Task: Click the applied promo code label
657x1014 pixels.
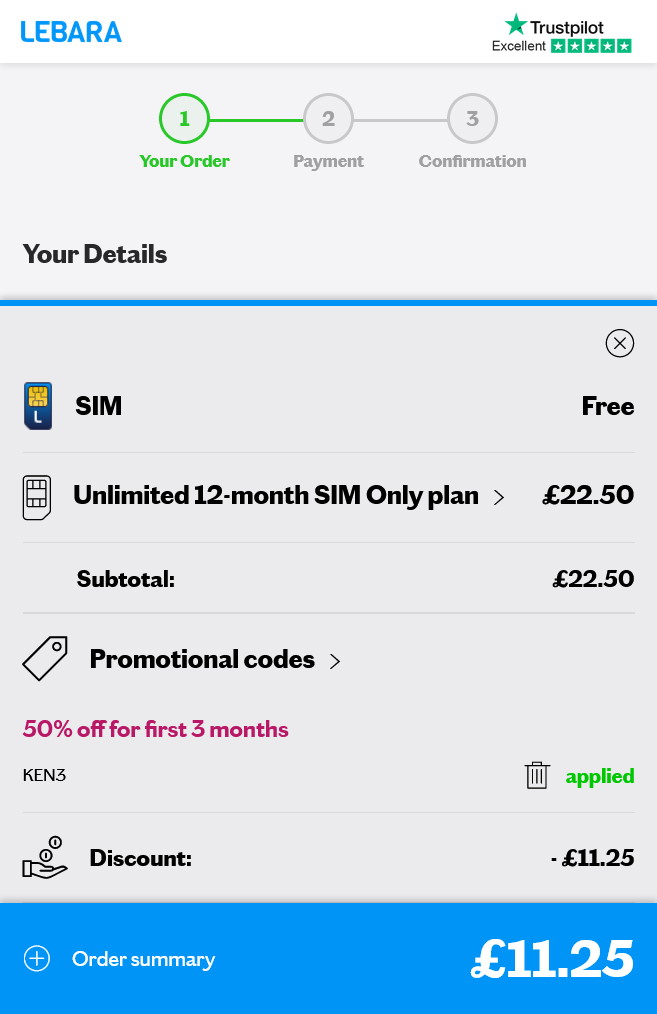Action: tap(600, 776)
